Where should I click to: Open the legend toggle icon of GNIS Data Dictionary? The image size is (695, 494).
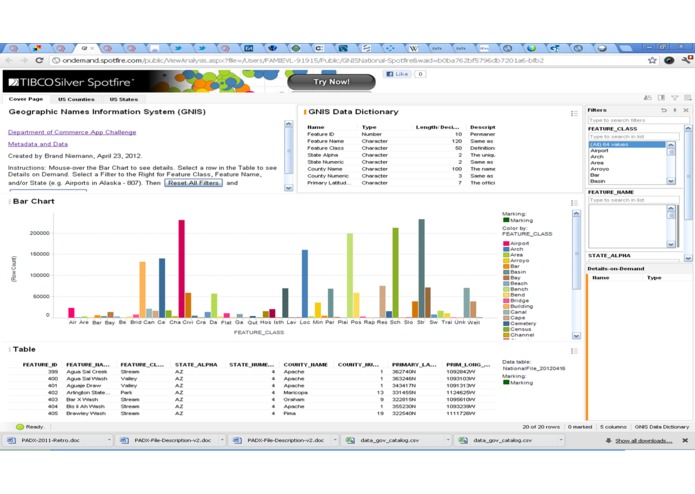574,114
